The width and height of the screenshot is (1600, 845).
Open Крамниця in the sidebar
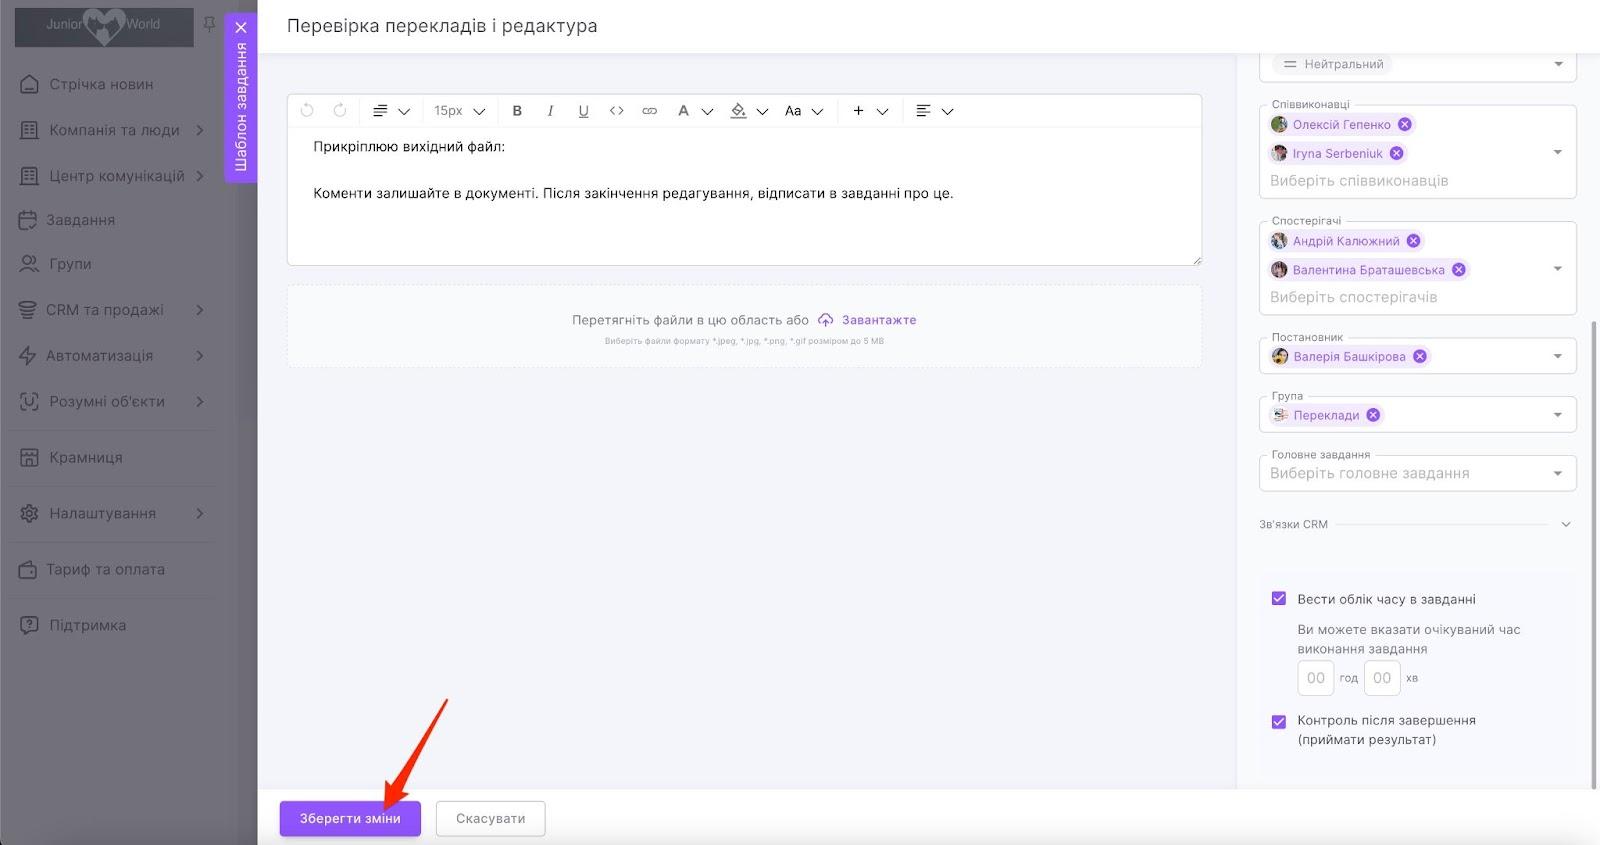pos(86,458)
